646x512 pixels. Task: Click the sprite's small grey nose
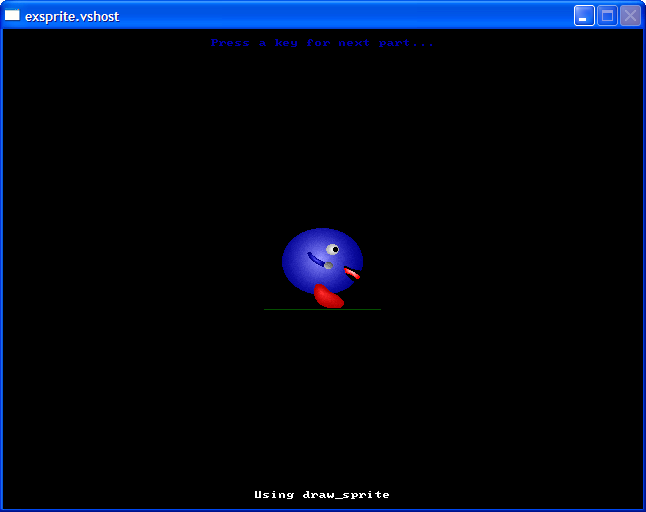point(328,265)
